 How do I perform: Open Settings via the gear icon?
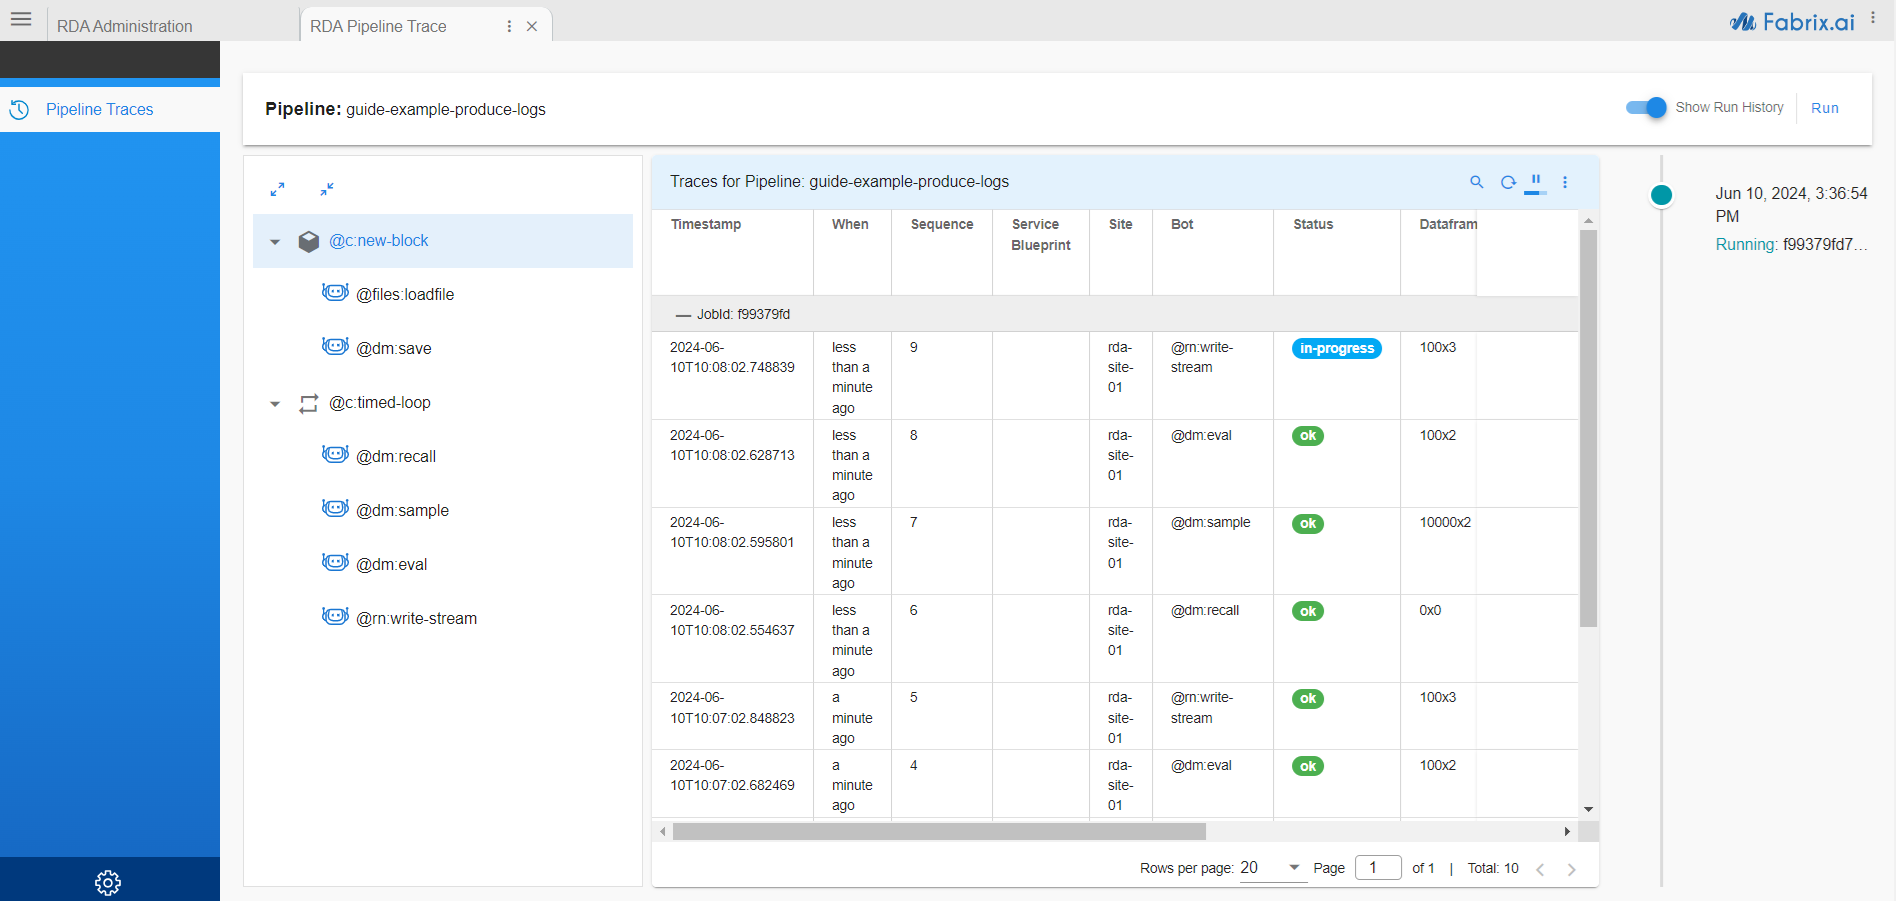(x=107, y=882)
